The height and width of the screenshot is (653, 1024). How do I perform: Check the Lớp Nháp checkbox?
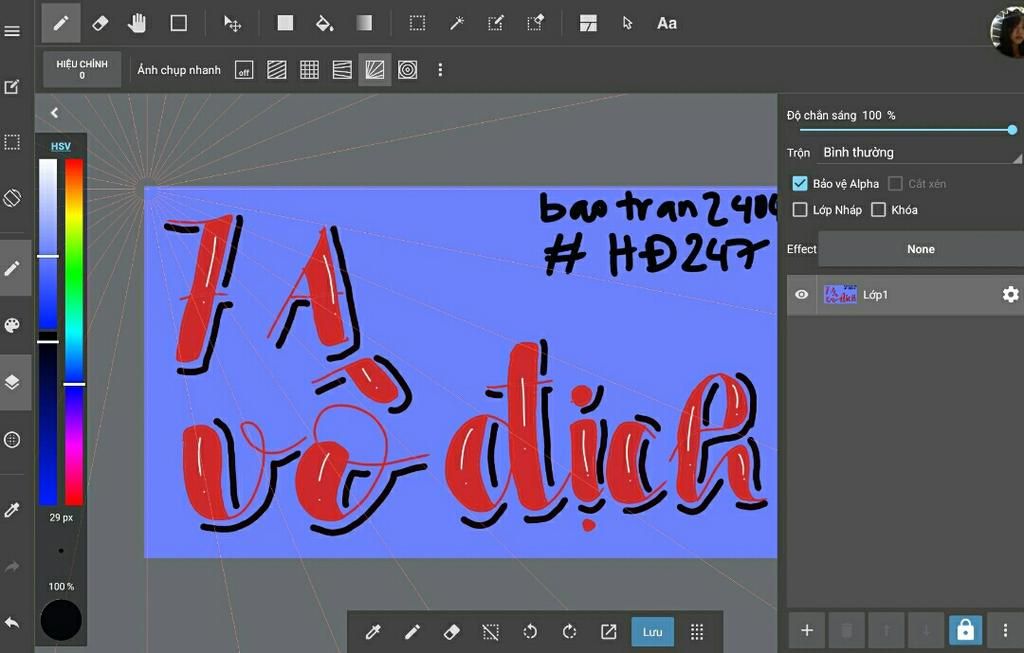(800, 210)
